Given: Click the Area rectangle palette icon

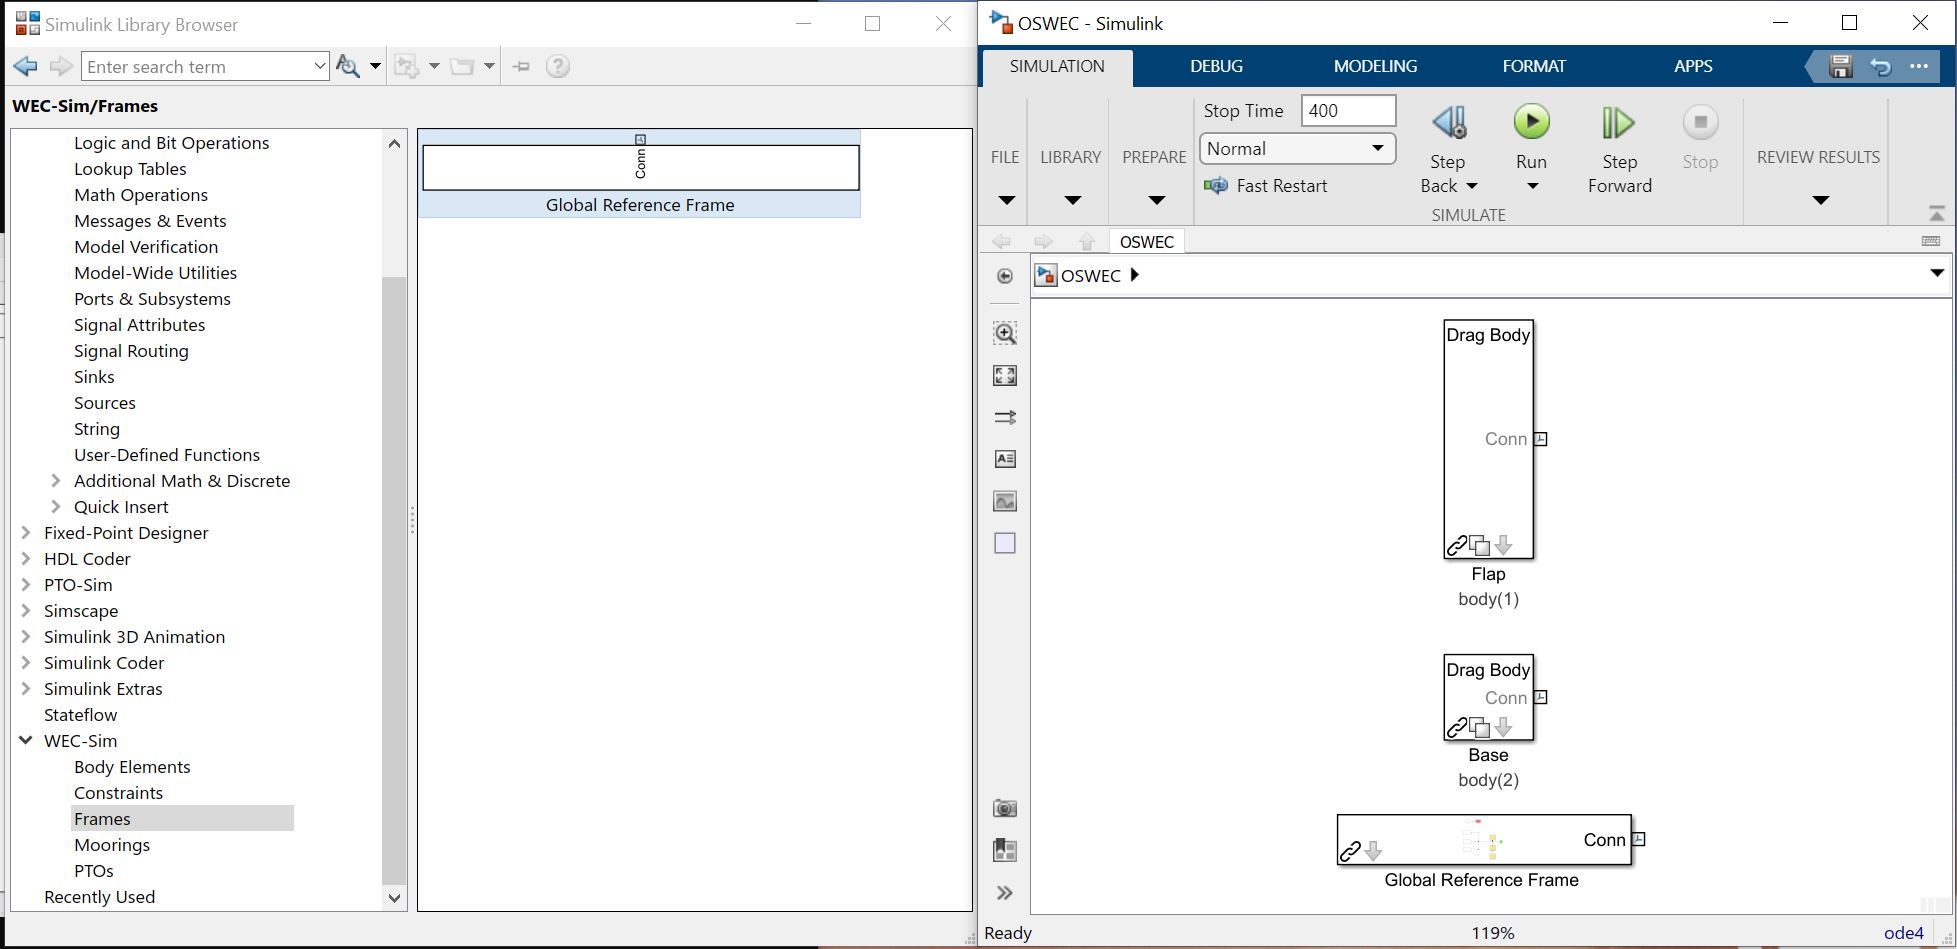Looking at the screenshot, I should [1005, 543].
